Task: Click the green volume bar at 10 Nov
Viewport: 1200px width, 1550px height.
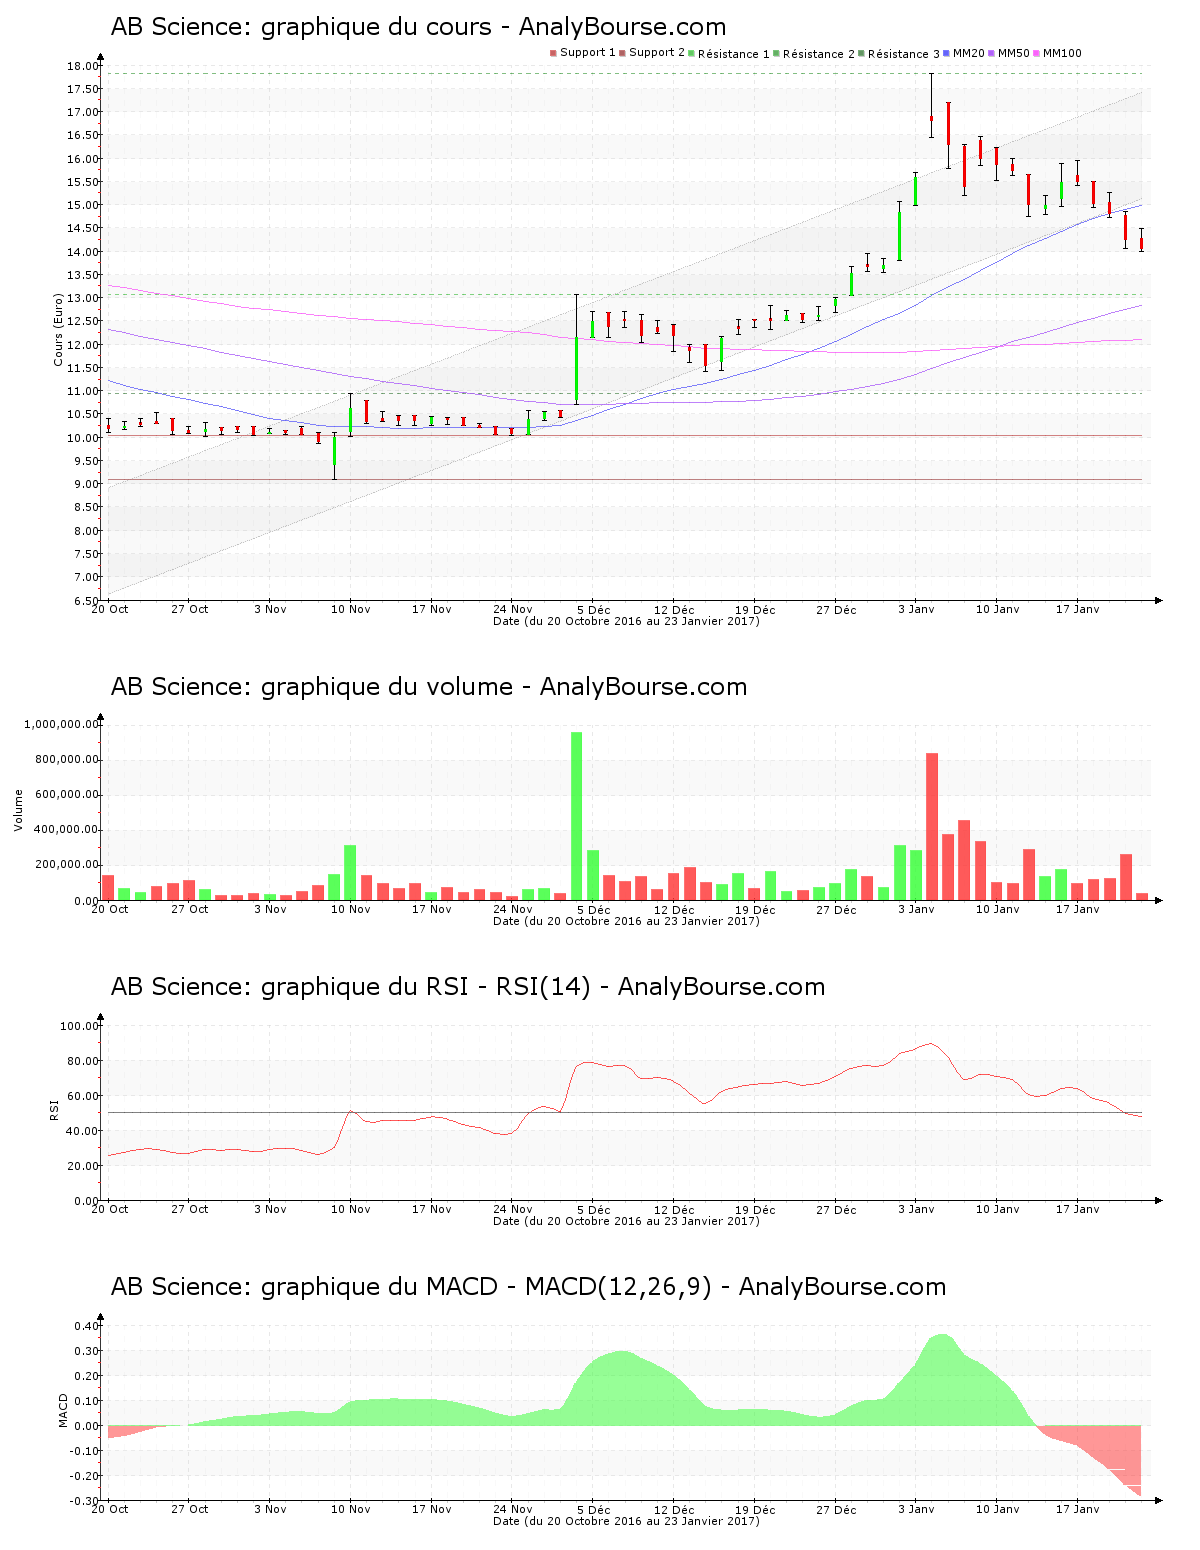Action: click(x=350, y=873)
